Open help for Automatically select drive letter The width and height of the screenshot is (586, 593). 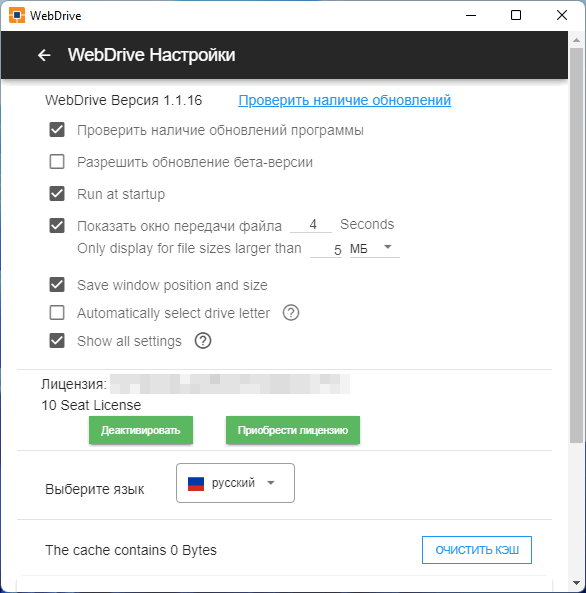[x=291, y=313]
